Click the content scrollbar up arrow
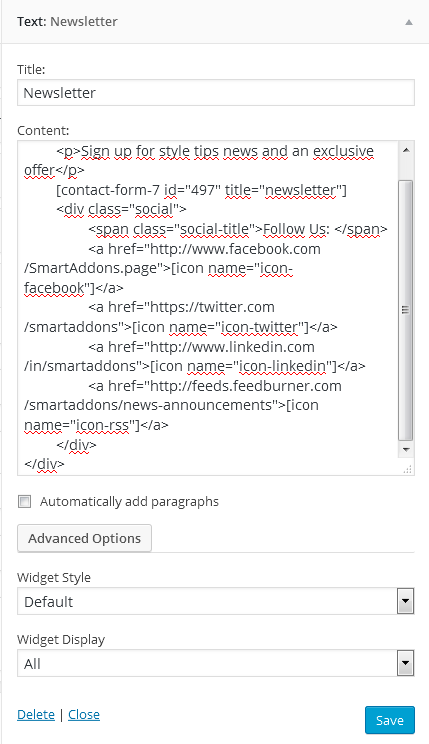 tap(406, 150)
